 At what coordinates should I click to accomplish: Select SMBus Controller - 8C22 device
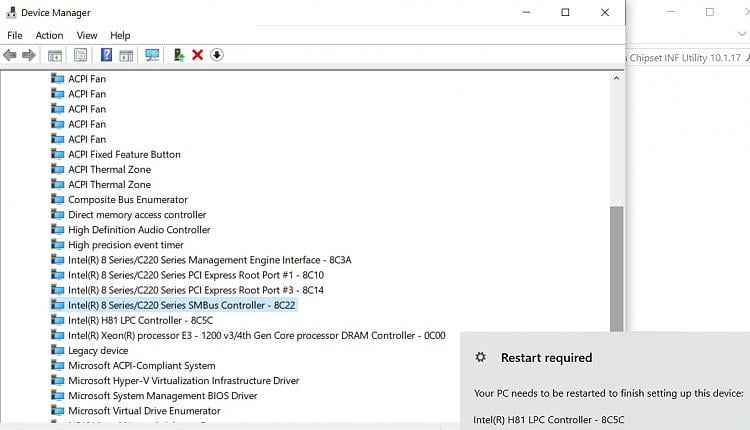[182, 305]
